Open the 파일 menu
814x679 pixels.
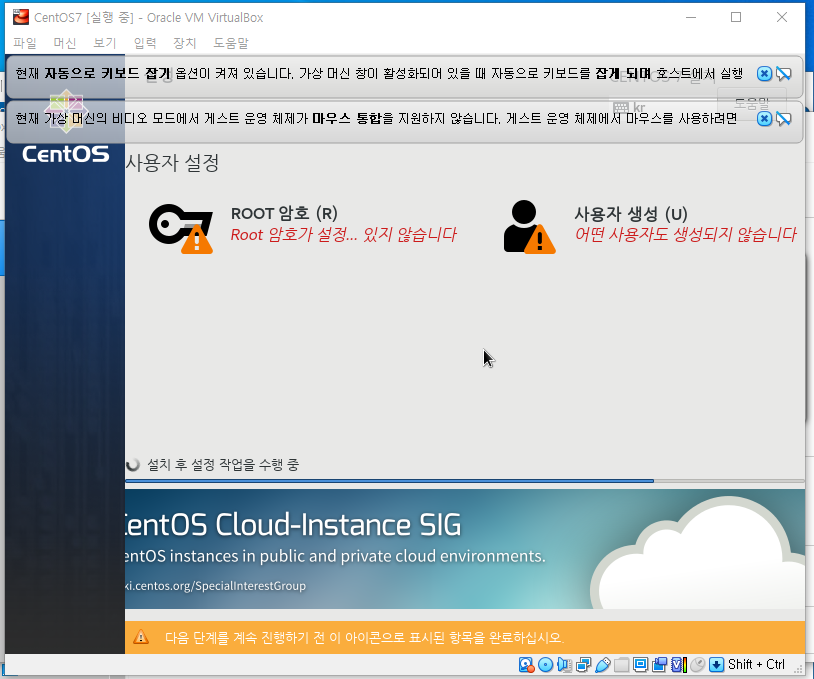24,43
